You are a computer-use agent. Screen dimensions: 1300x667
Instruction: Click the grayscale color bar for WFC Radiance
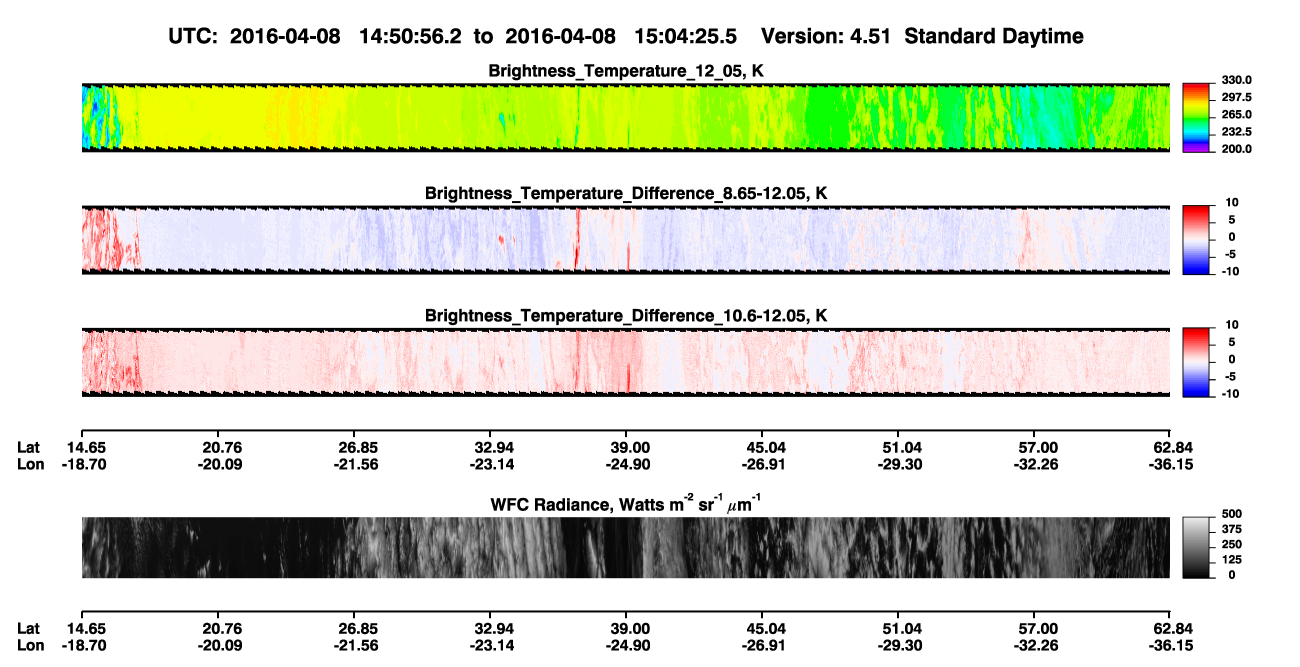click(1197, 548)
